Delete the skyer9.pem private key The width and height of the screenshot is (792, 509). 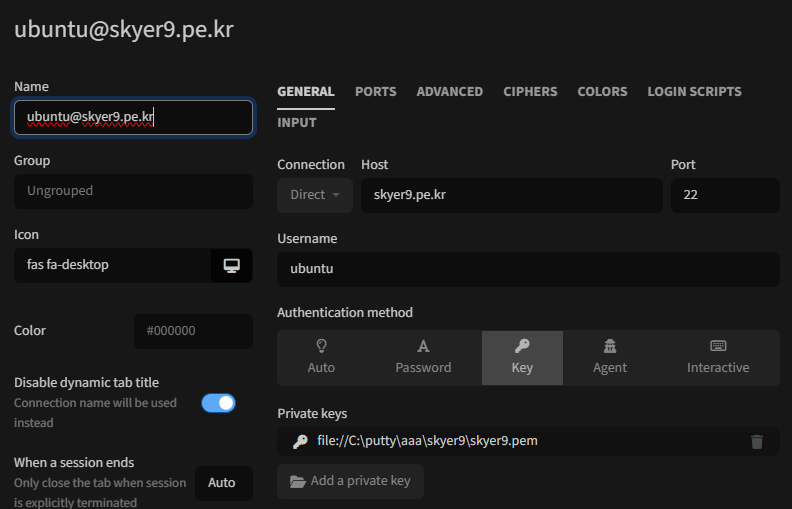(x=757, y=441)
